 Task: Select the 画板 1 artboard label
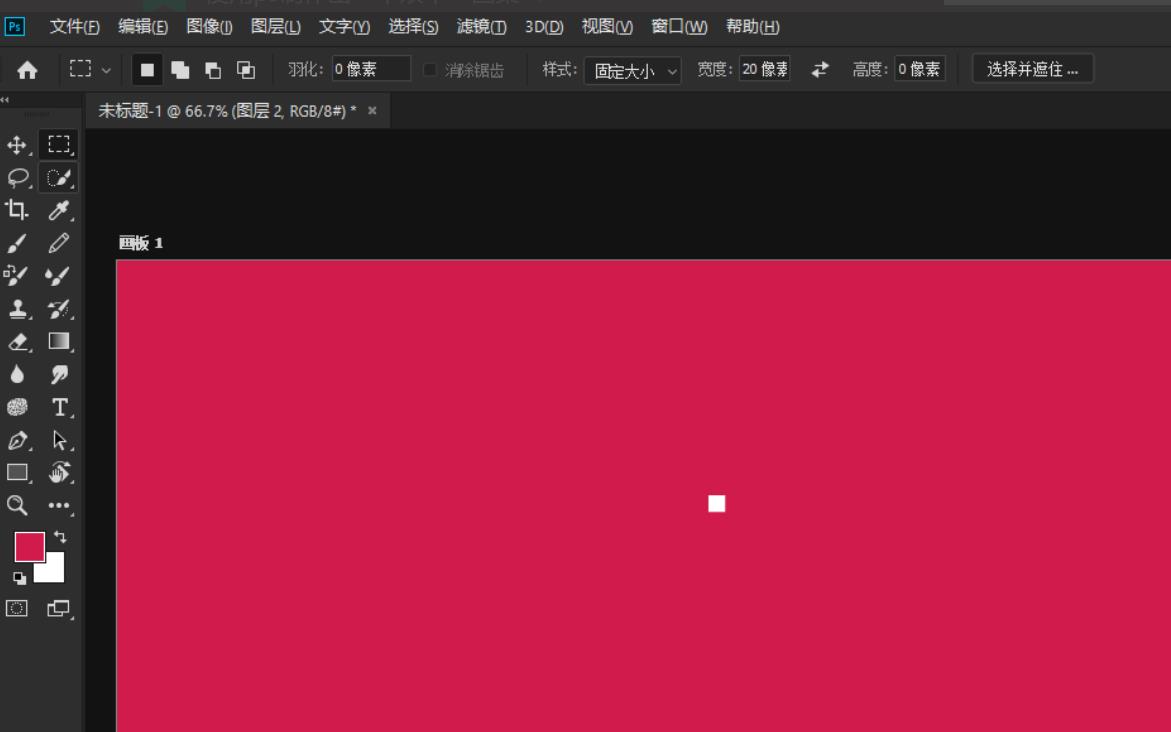(x=141, y=243)
